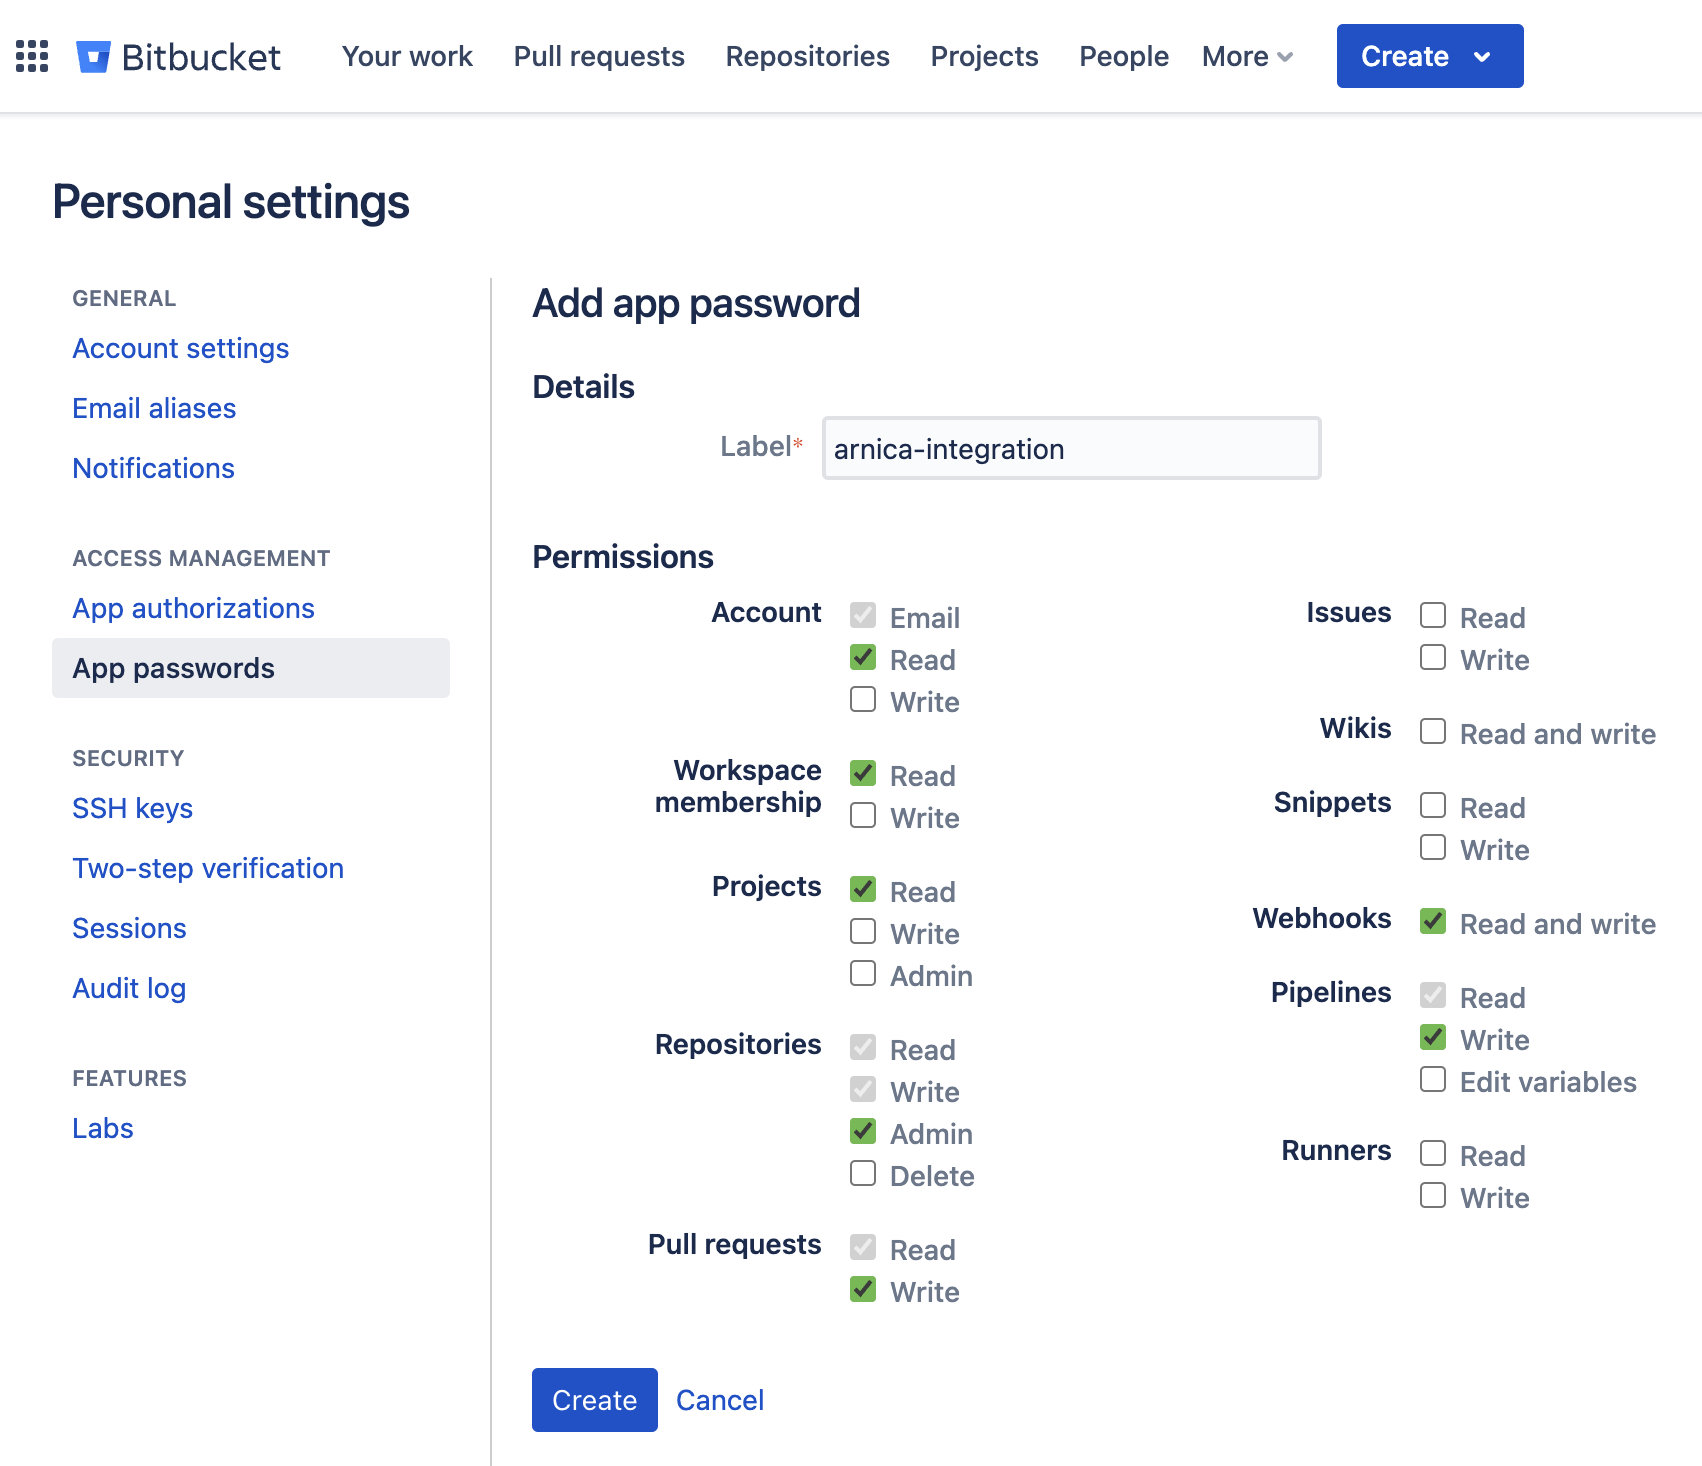Click the Create app password button
The height and width of the screenshot is (1466, 1702).
point(595,1400)
